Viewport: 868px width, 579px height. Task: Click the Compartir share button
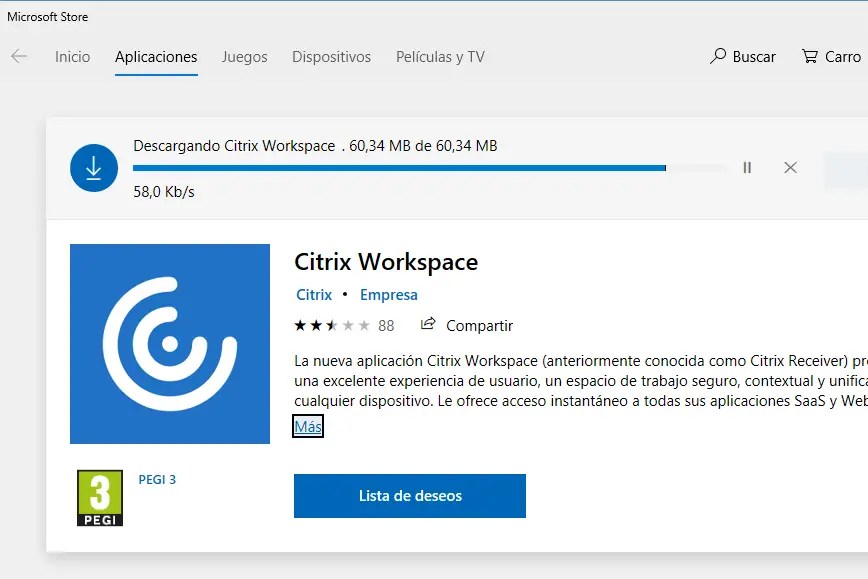click(467, 325)
